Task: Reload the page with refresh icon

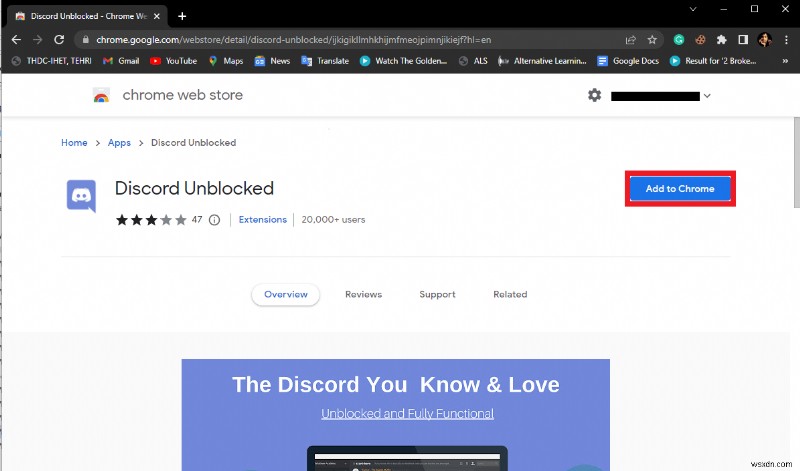Action: click(x=59, y=40)
